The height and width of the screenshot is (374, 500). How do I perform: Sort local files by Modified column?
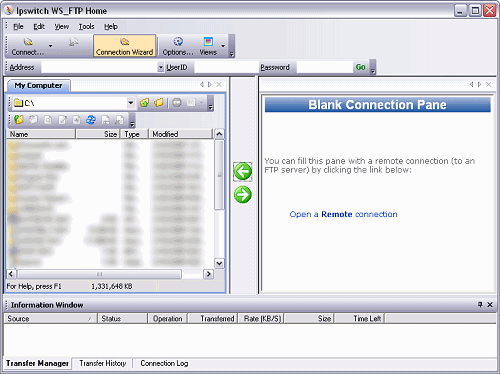180,134
